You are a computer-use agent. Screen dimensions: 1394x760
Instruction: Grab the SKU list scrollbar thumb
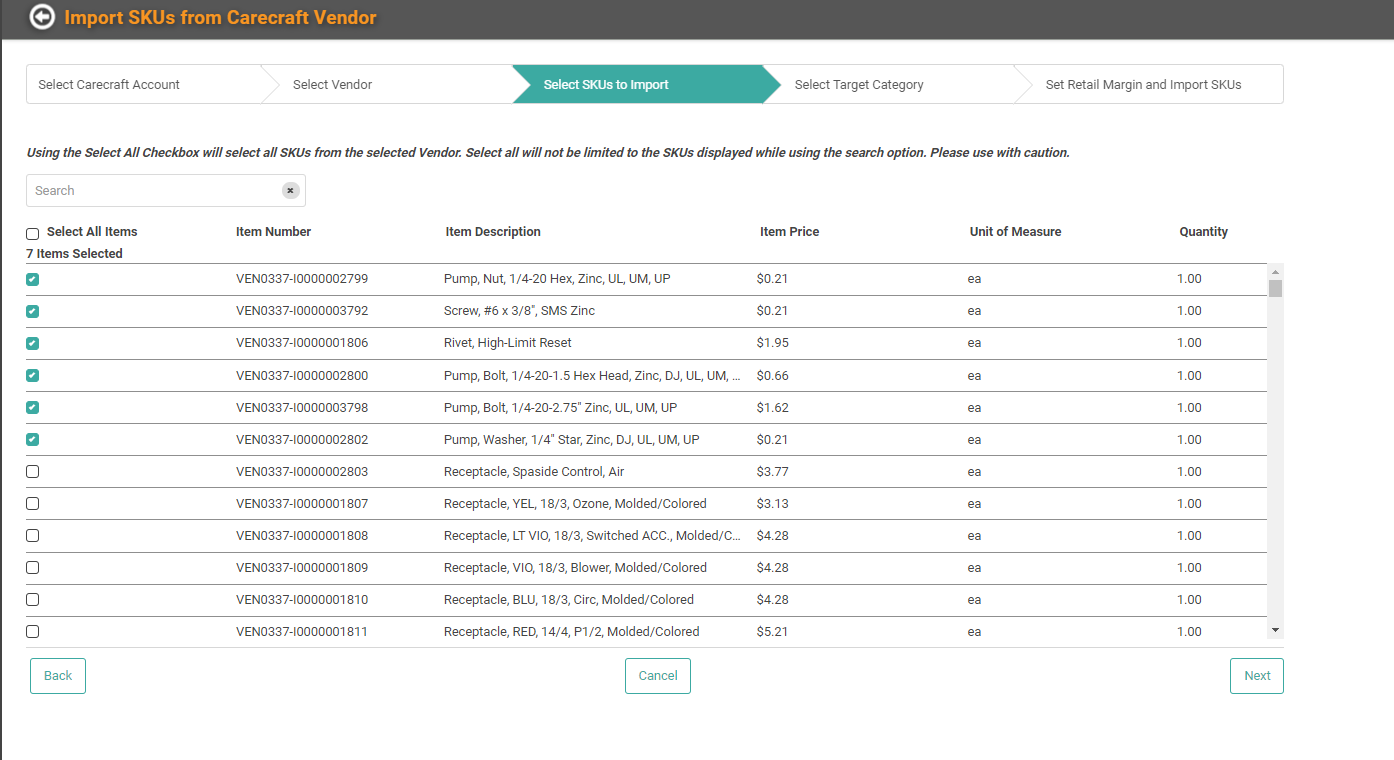point(1275,289)
